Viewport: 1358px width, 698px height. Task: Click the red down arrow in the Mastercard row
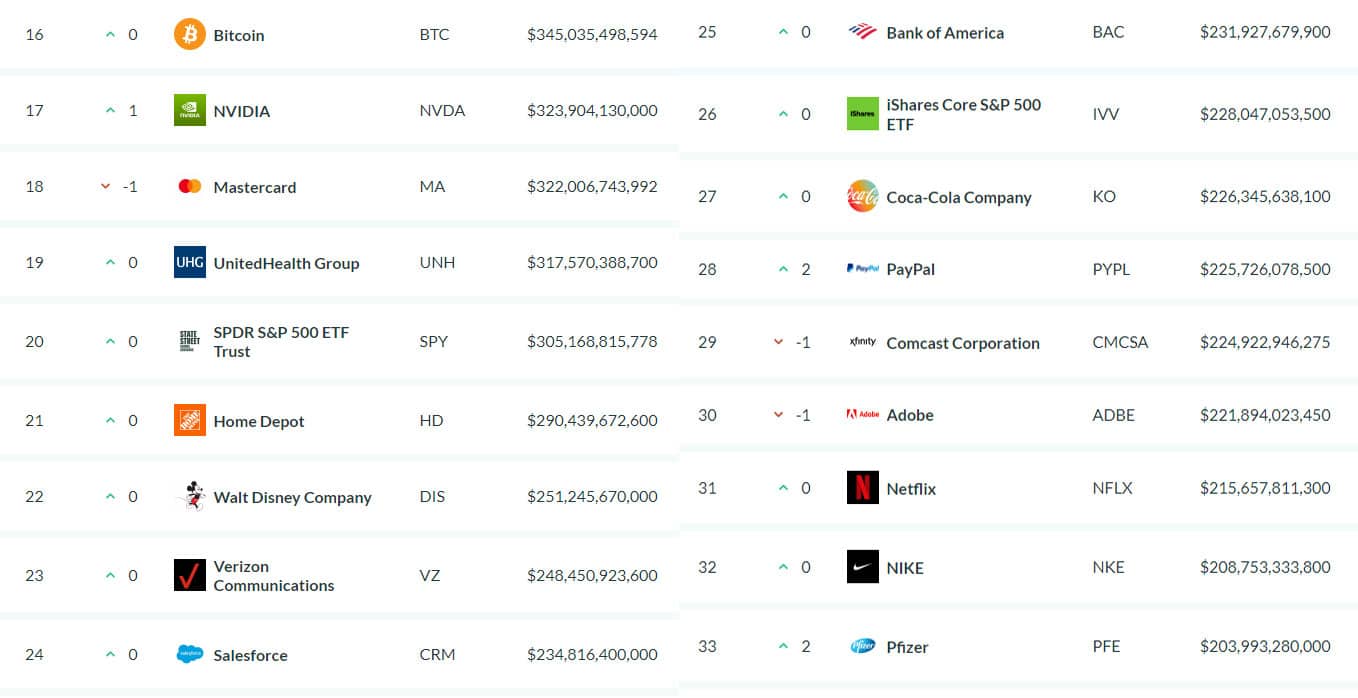click(x=106, y=186)
